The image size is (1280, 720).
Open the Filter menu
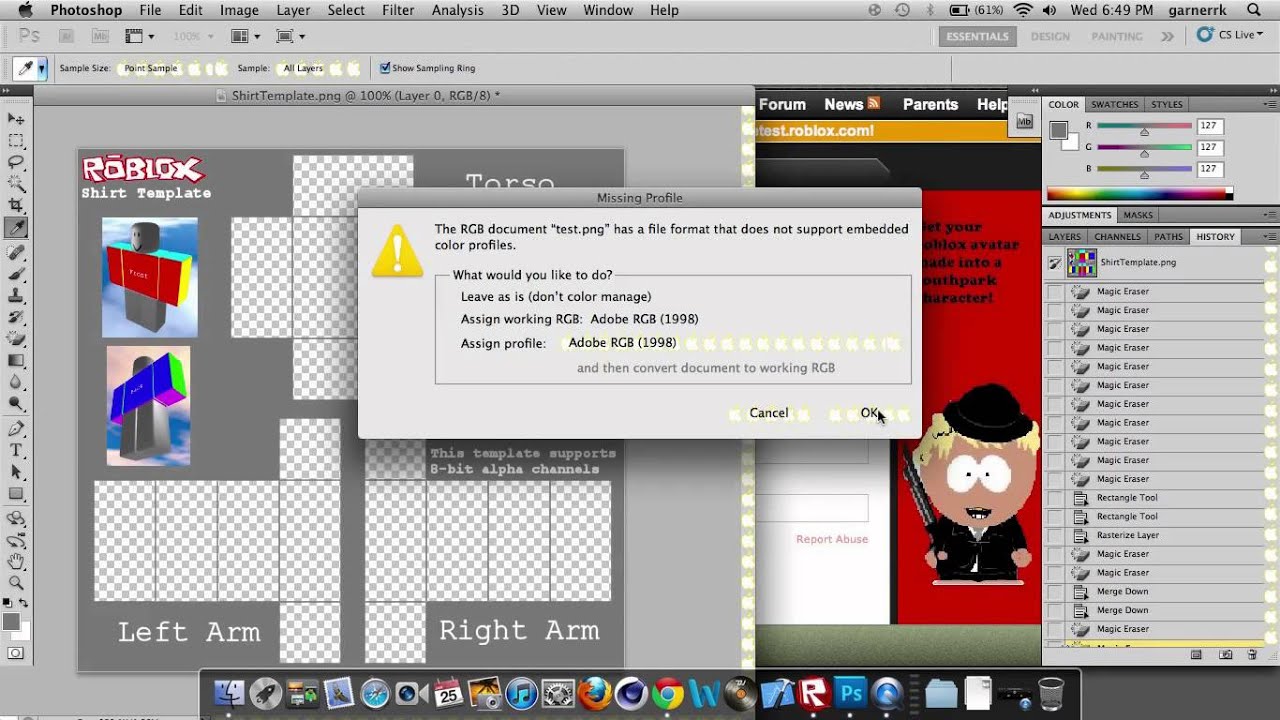pos(398,10)
